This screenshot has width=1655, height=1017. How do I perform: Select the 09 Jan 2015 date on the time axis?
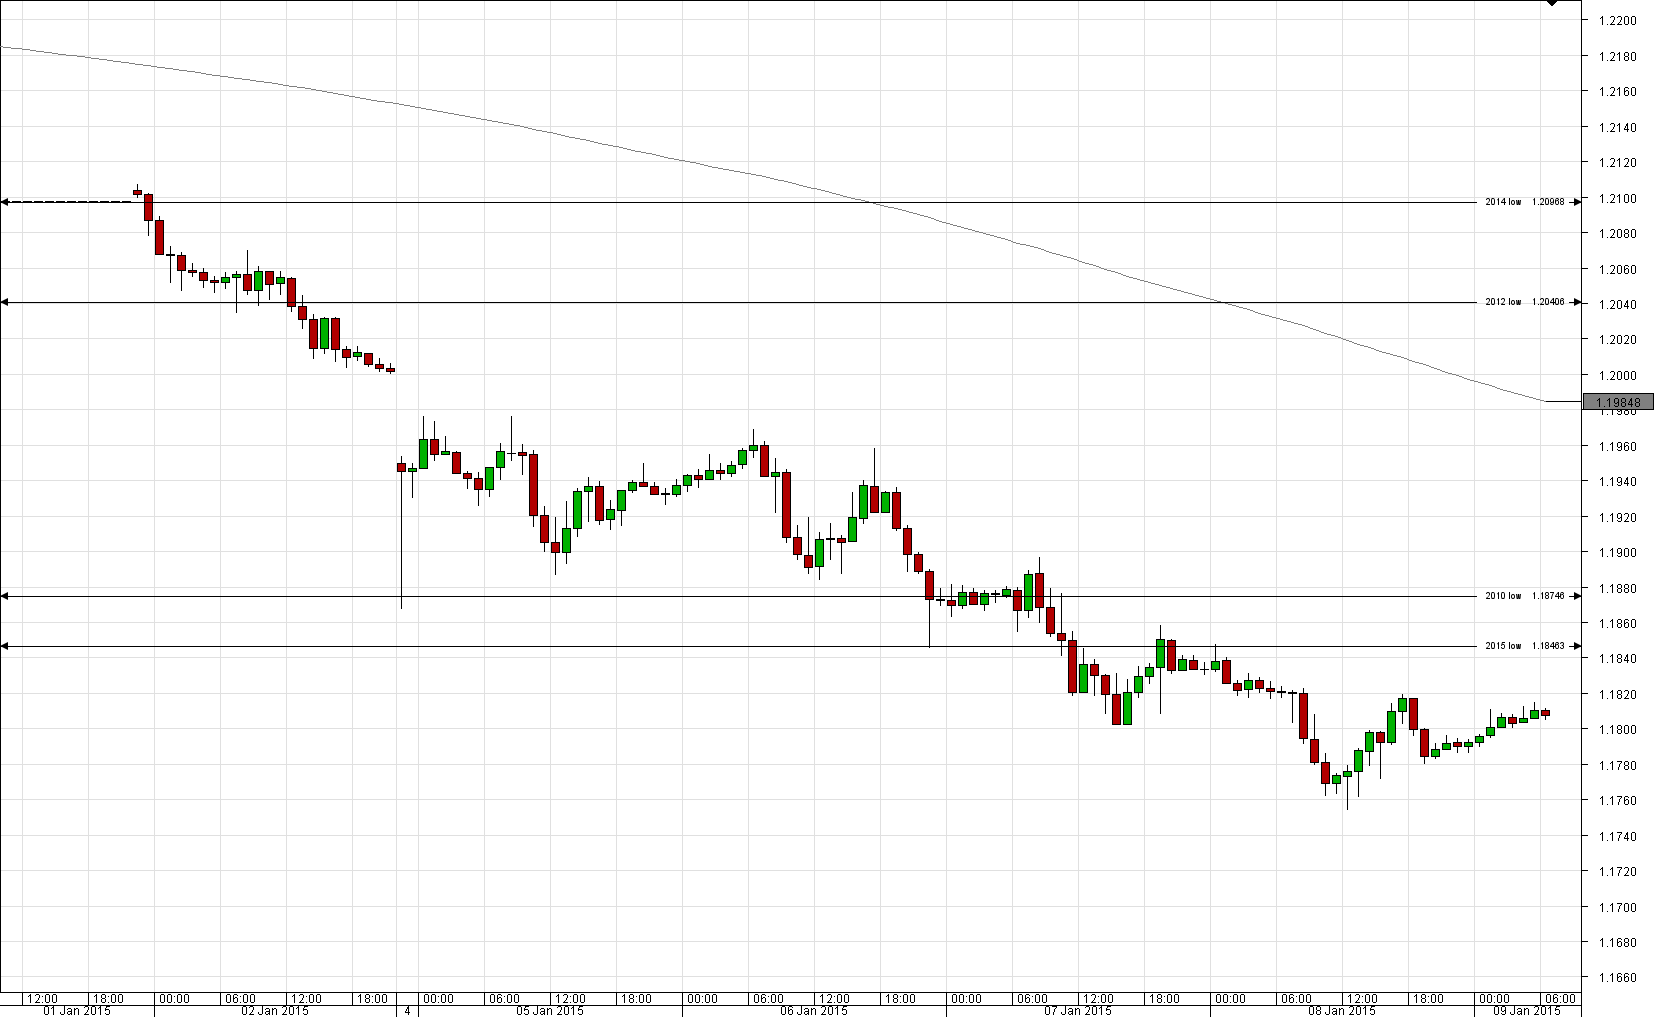pos(1527,1011)
